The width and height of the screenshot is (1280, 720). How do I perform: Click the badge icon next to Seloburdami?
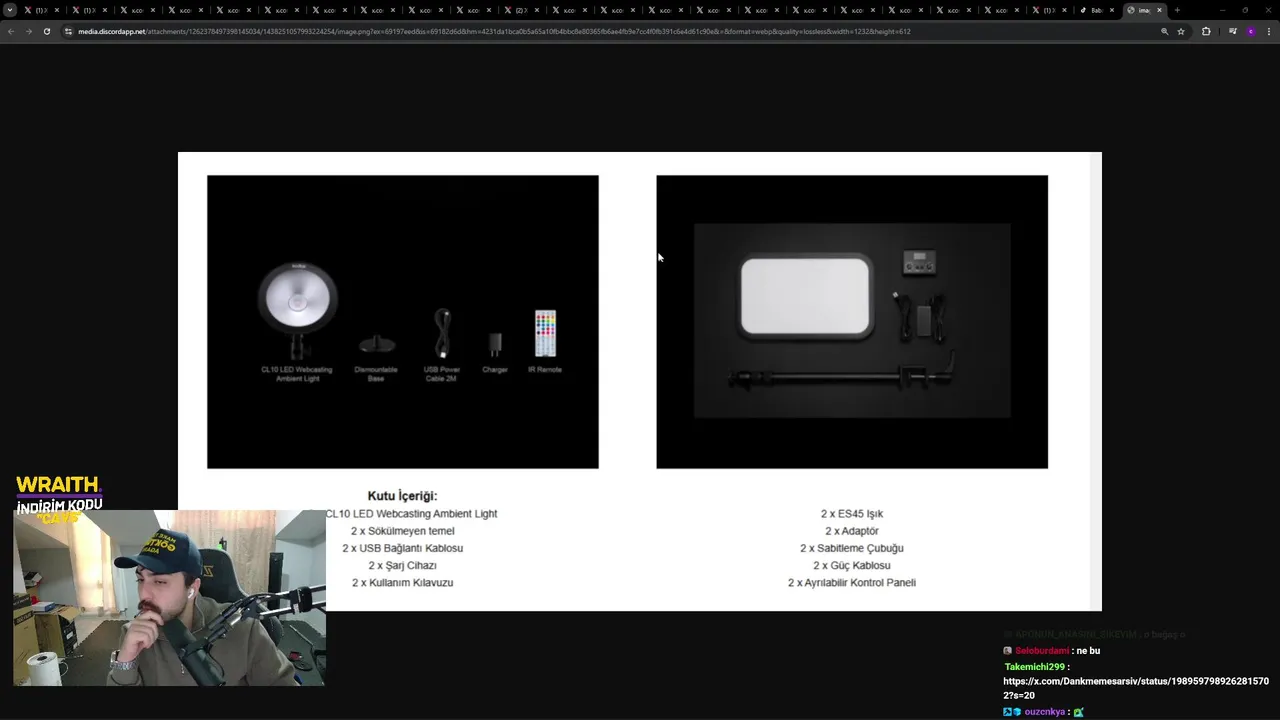(1008, 651)
